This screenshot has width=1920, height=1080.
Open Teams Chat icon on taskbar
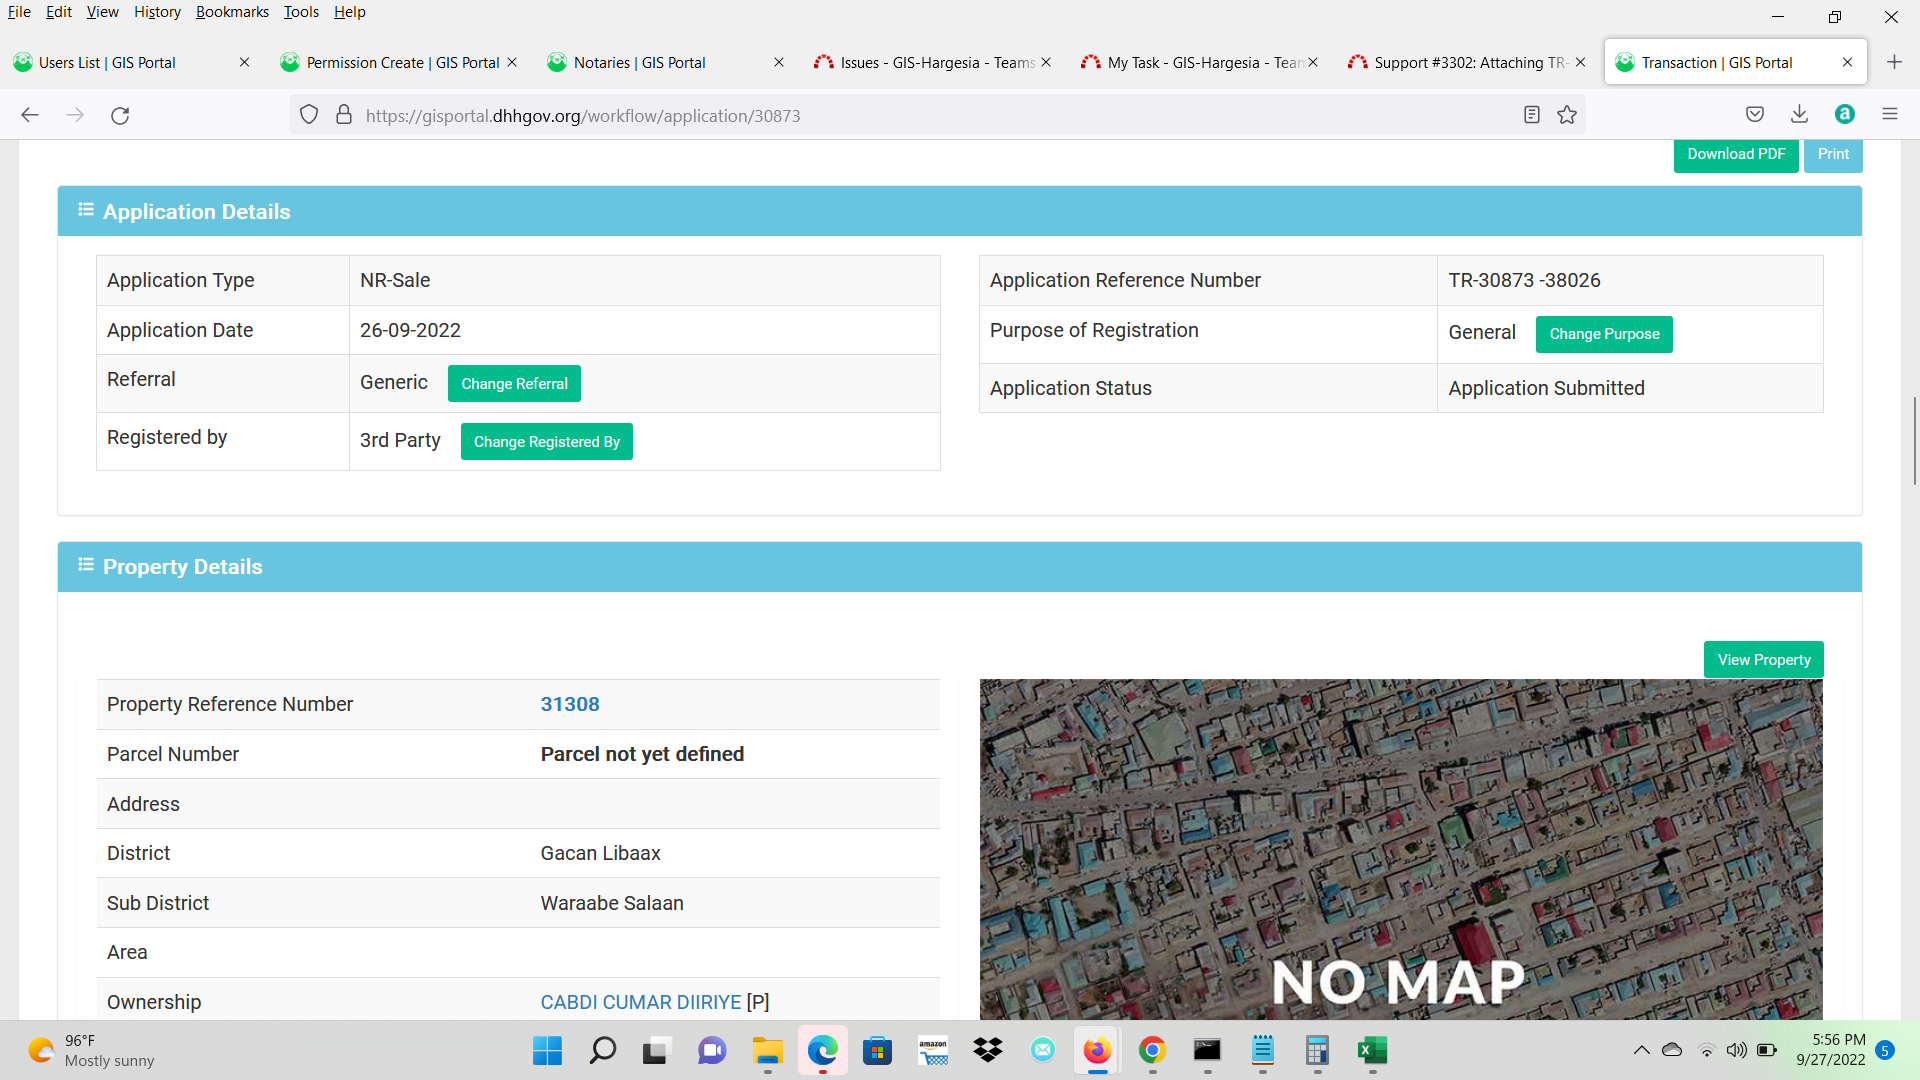tap(712, 1050)
